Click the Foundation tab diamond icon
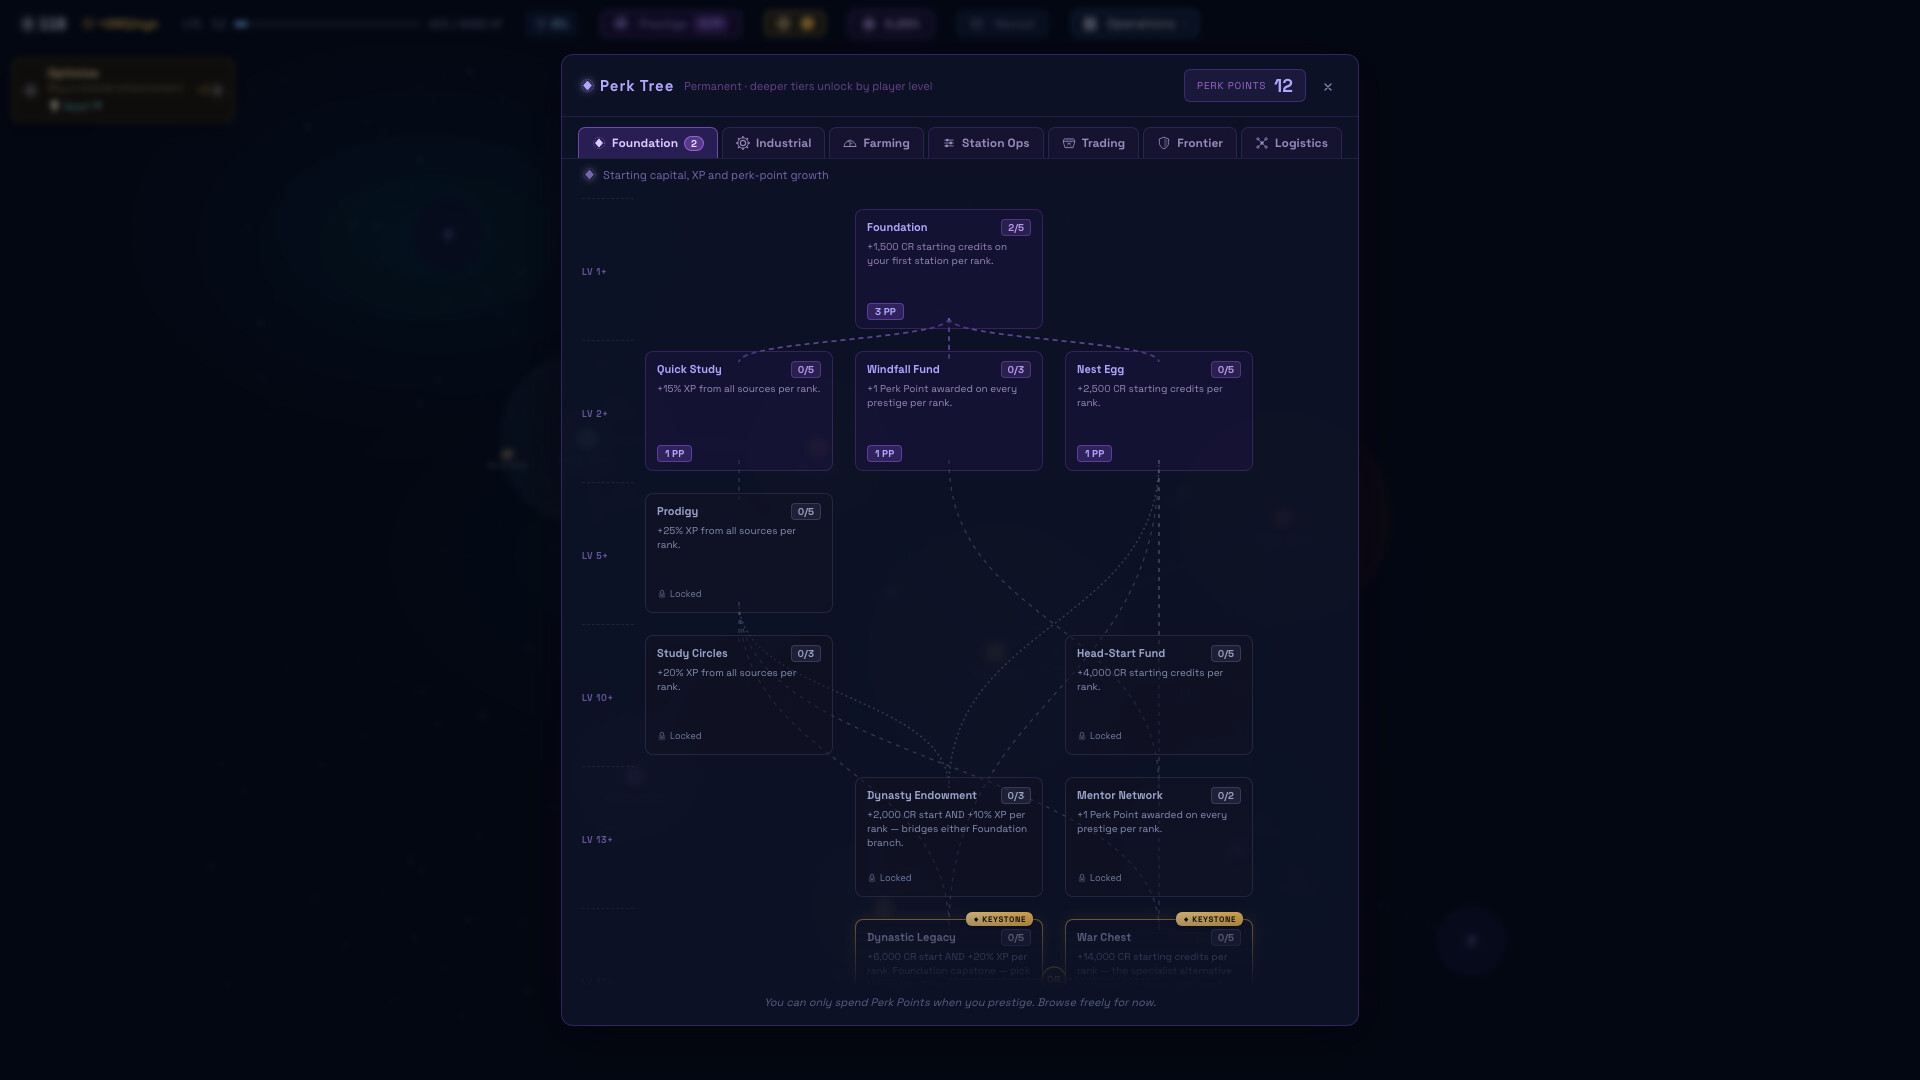This screenshot has height=1080, width=1920. (599, 143)
